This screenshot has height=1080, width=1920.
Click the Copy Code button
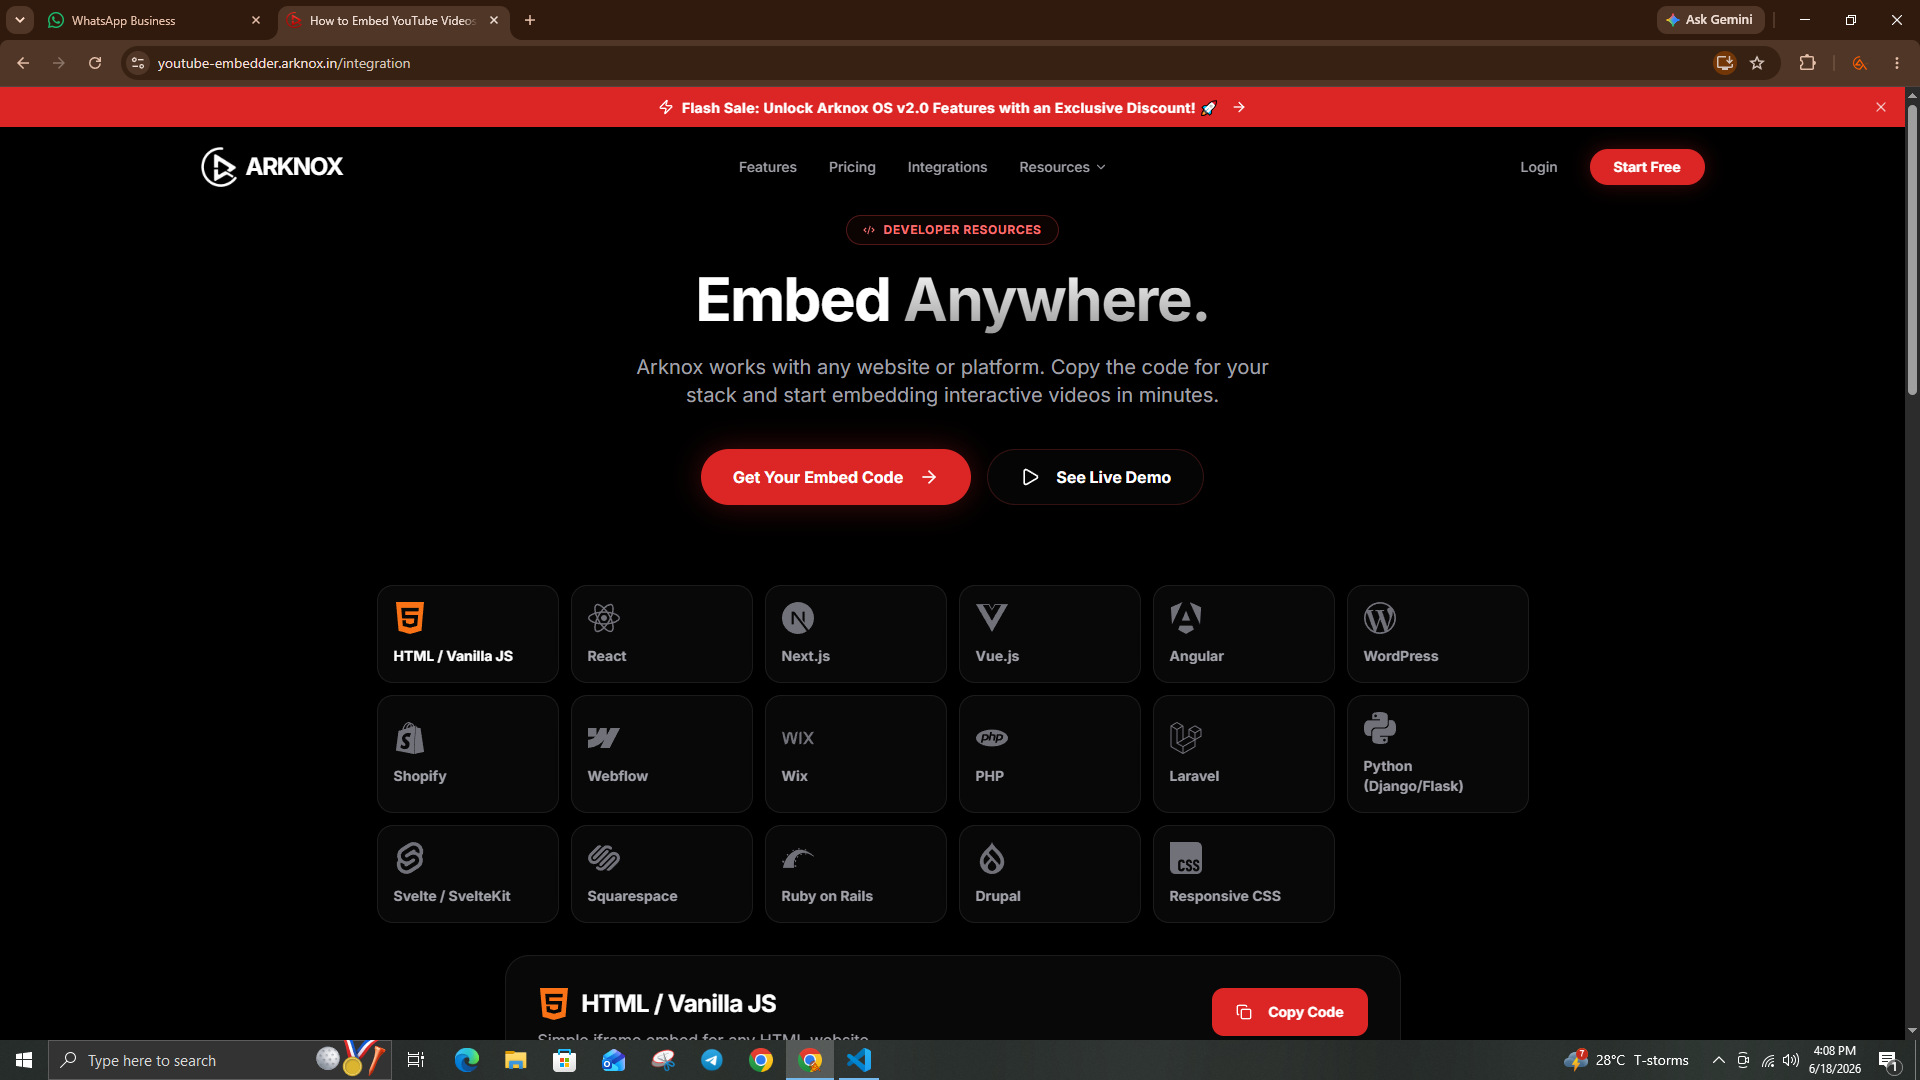pos(1289,1012)
